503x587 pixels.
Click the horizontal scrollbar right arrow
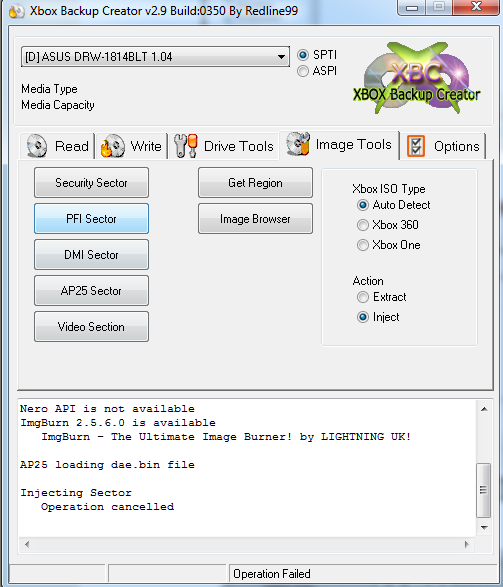tap(466, 544)
